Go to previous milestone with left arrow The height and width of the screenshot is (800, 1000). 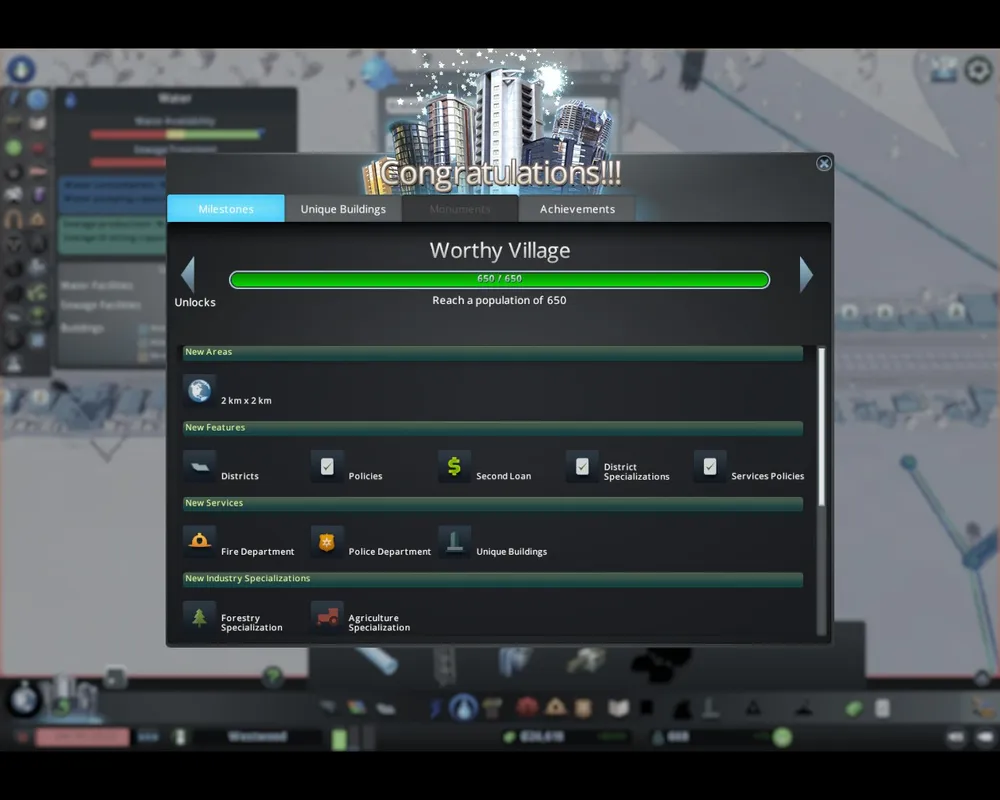188,274
